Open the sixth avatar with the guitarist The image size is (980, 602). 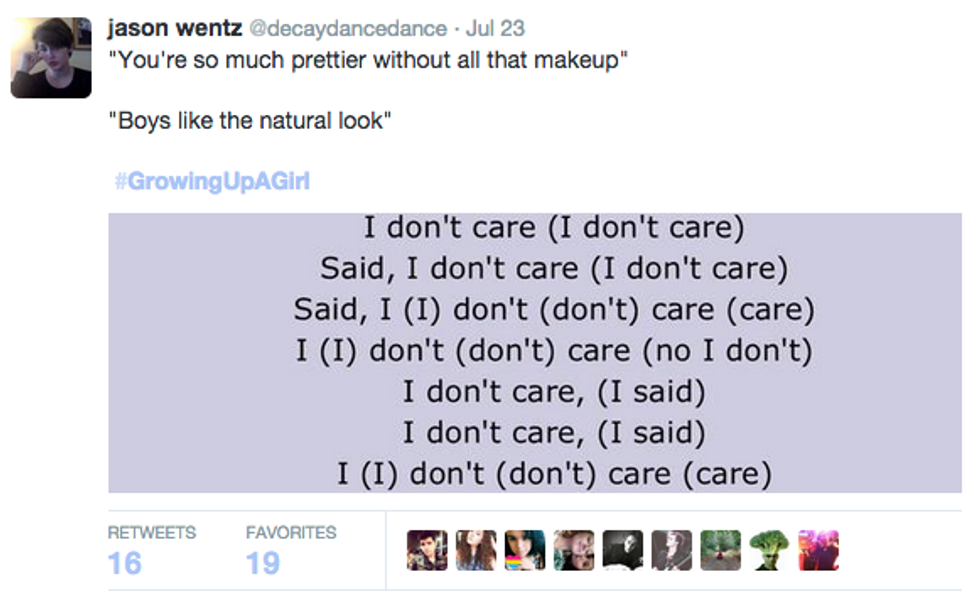[x=672, y=550]
